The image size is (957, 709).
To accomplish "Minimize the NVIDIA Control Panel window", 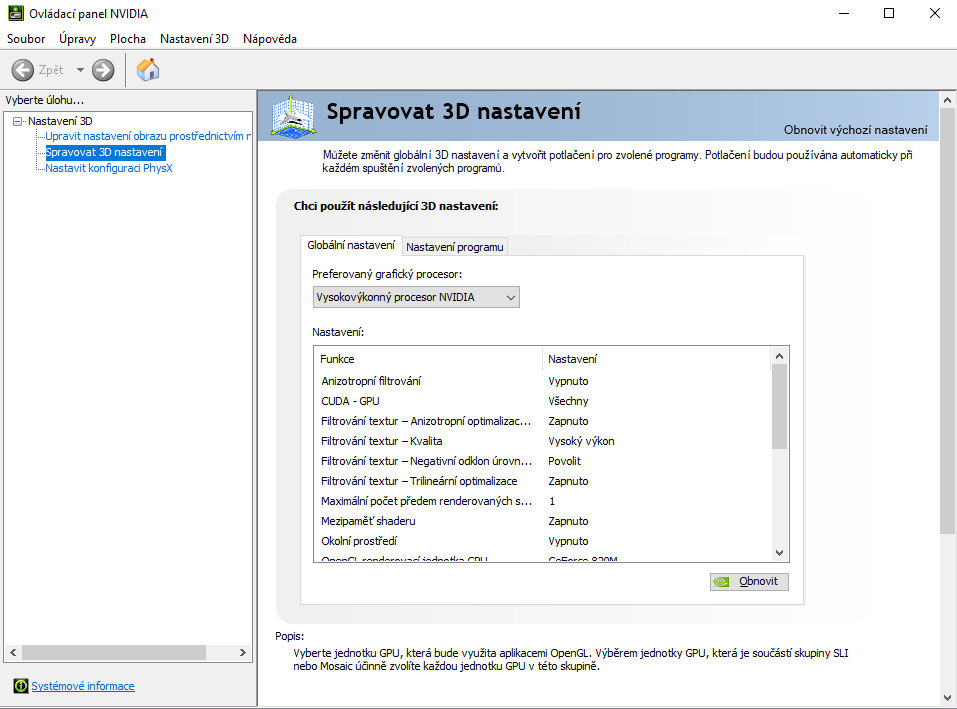I will tap(843, 13).
